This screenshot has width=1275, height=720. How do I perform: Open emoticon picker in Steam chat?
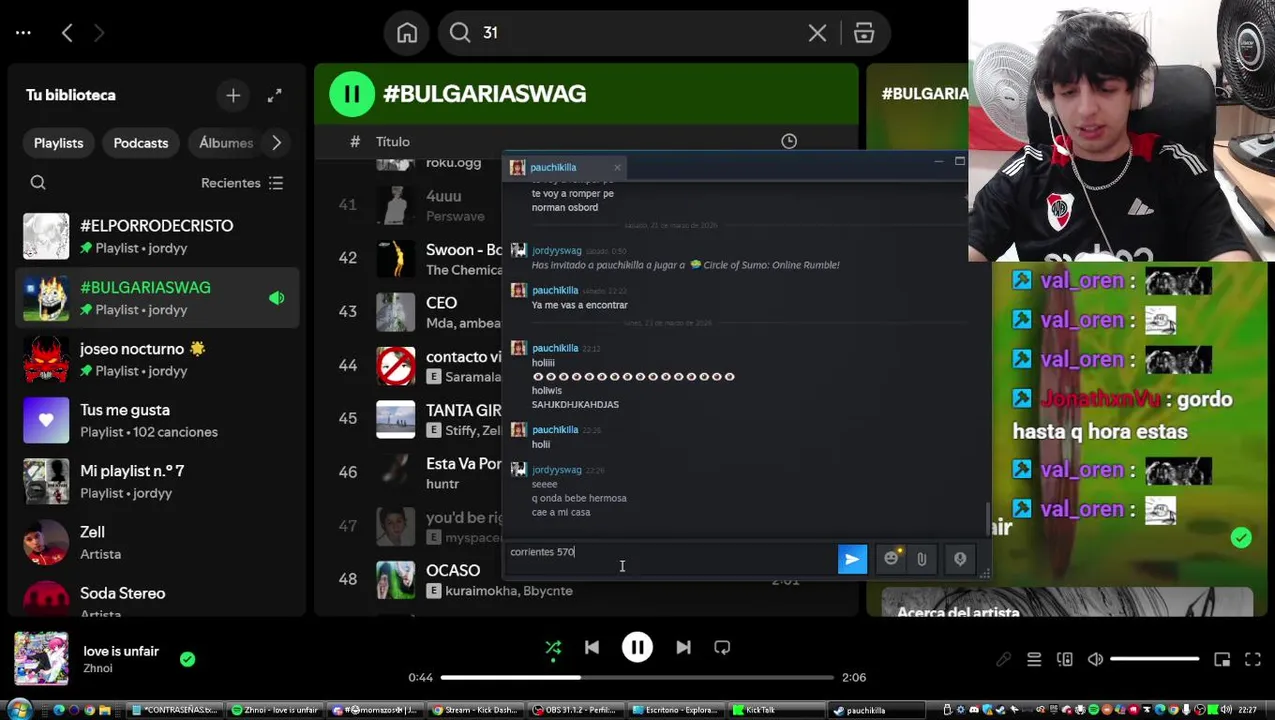[891, 560]
